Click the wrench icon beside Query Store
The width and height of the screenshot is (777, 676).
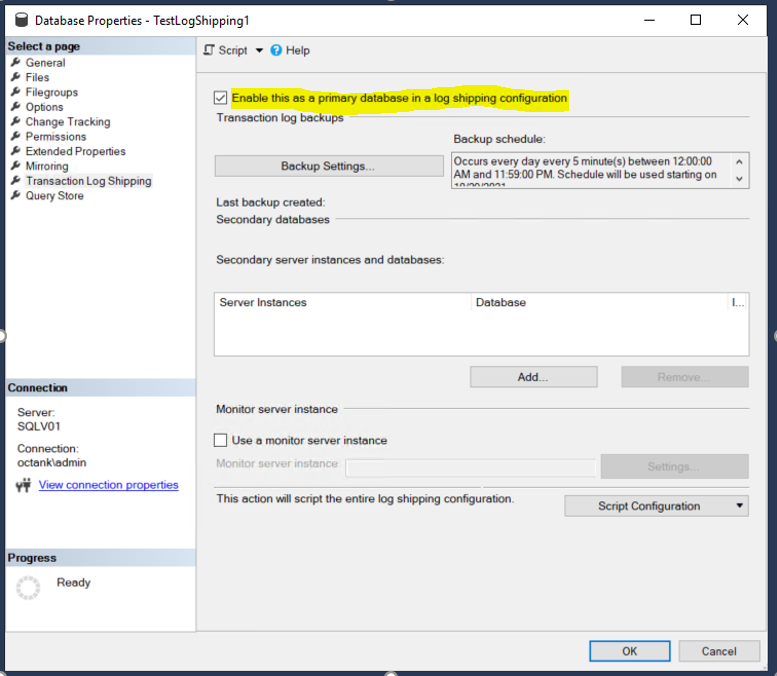click(16, 196)
